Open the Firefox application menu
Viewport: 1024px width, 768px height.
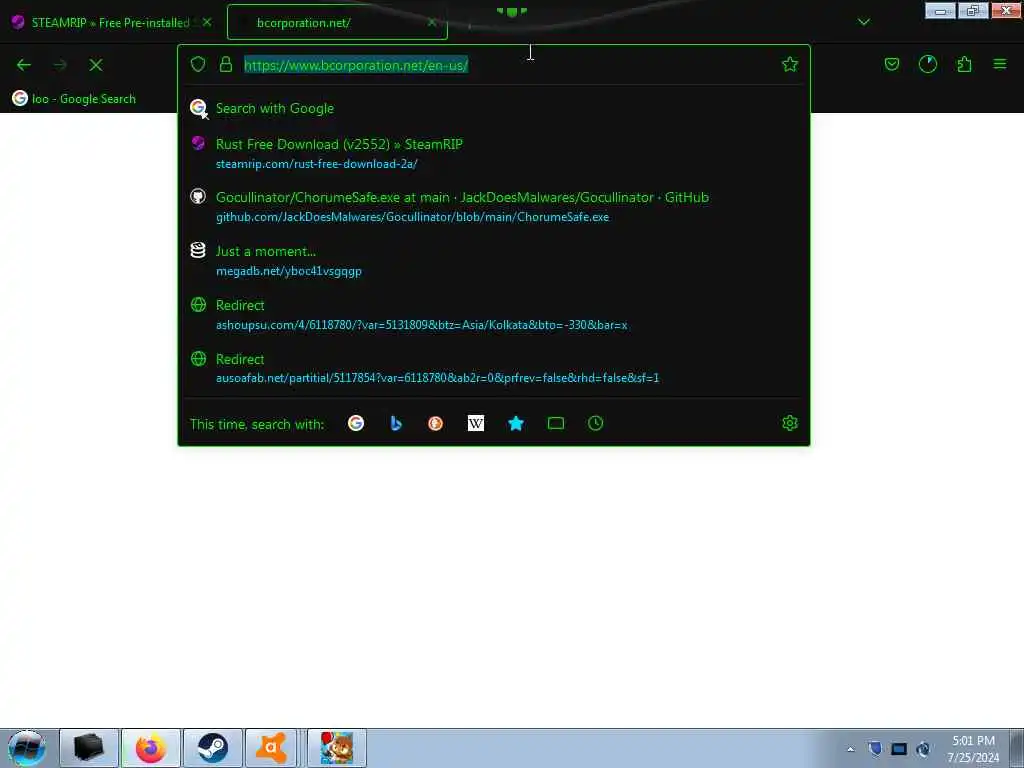click(1000, 64)
